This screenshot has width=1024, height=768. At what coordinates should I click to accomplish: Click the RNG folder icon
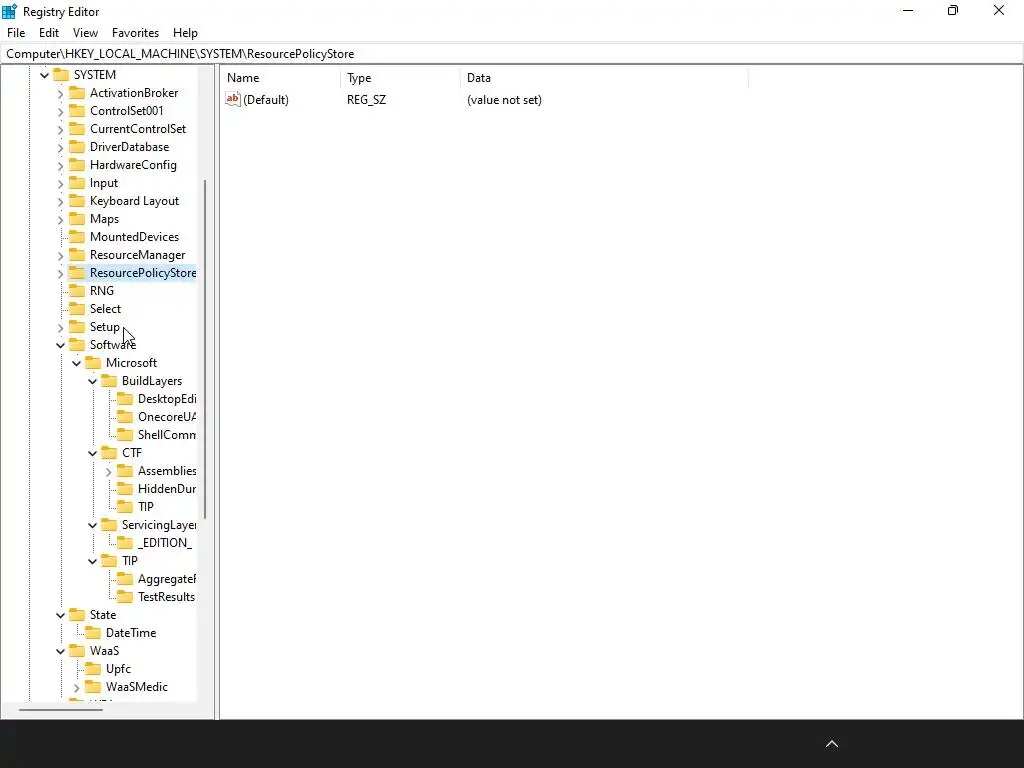77,290
